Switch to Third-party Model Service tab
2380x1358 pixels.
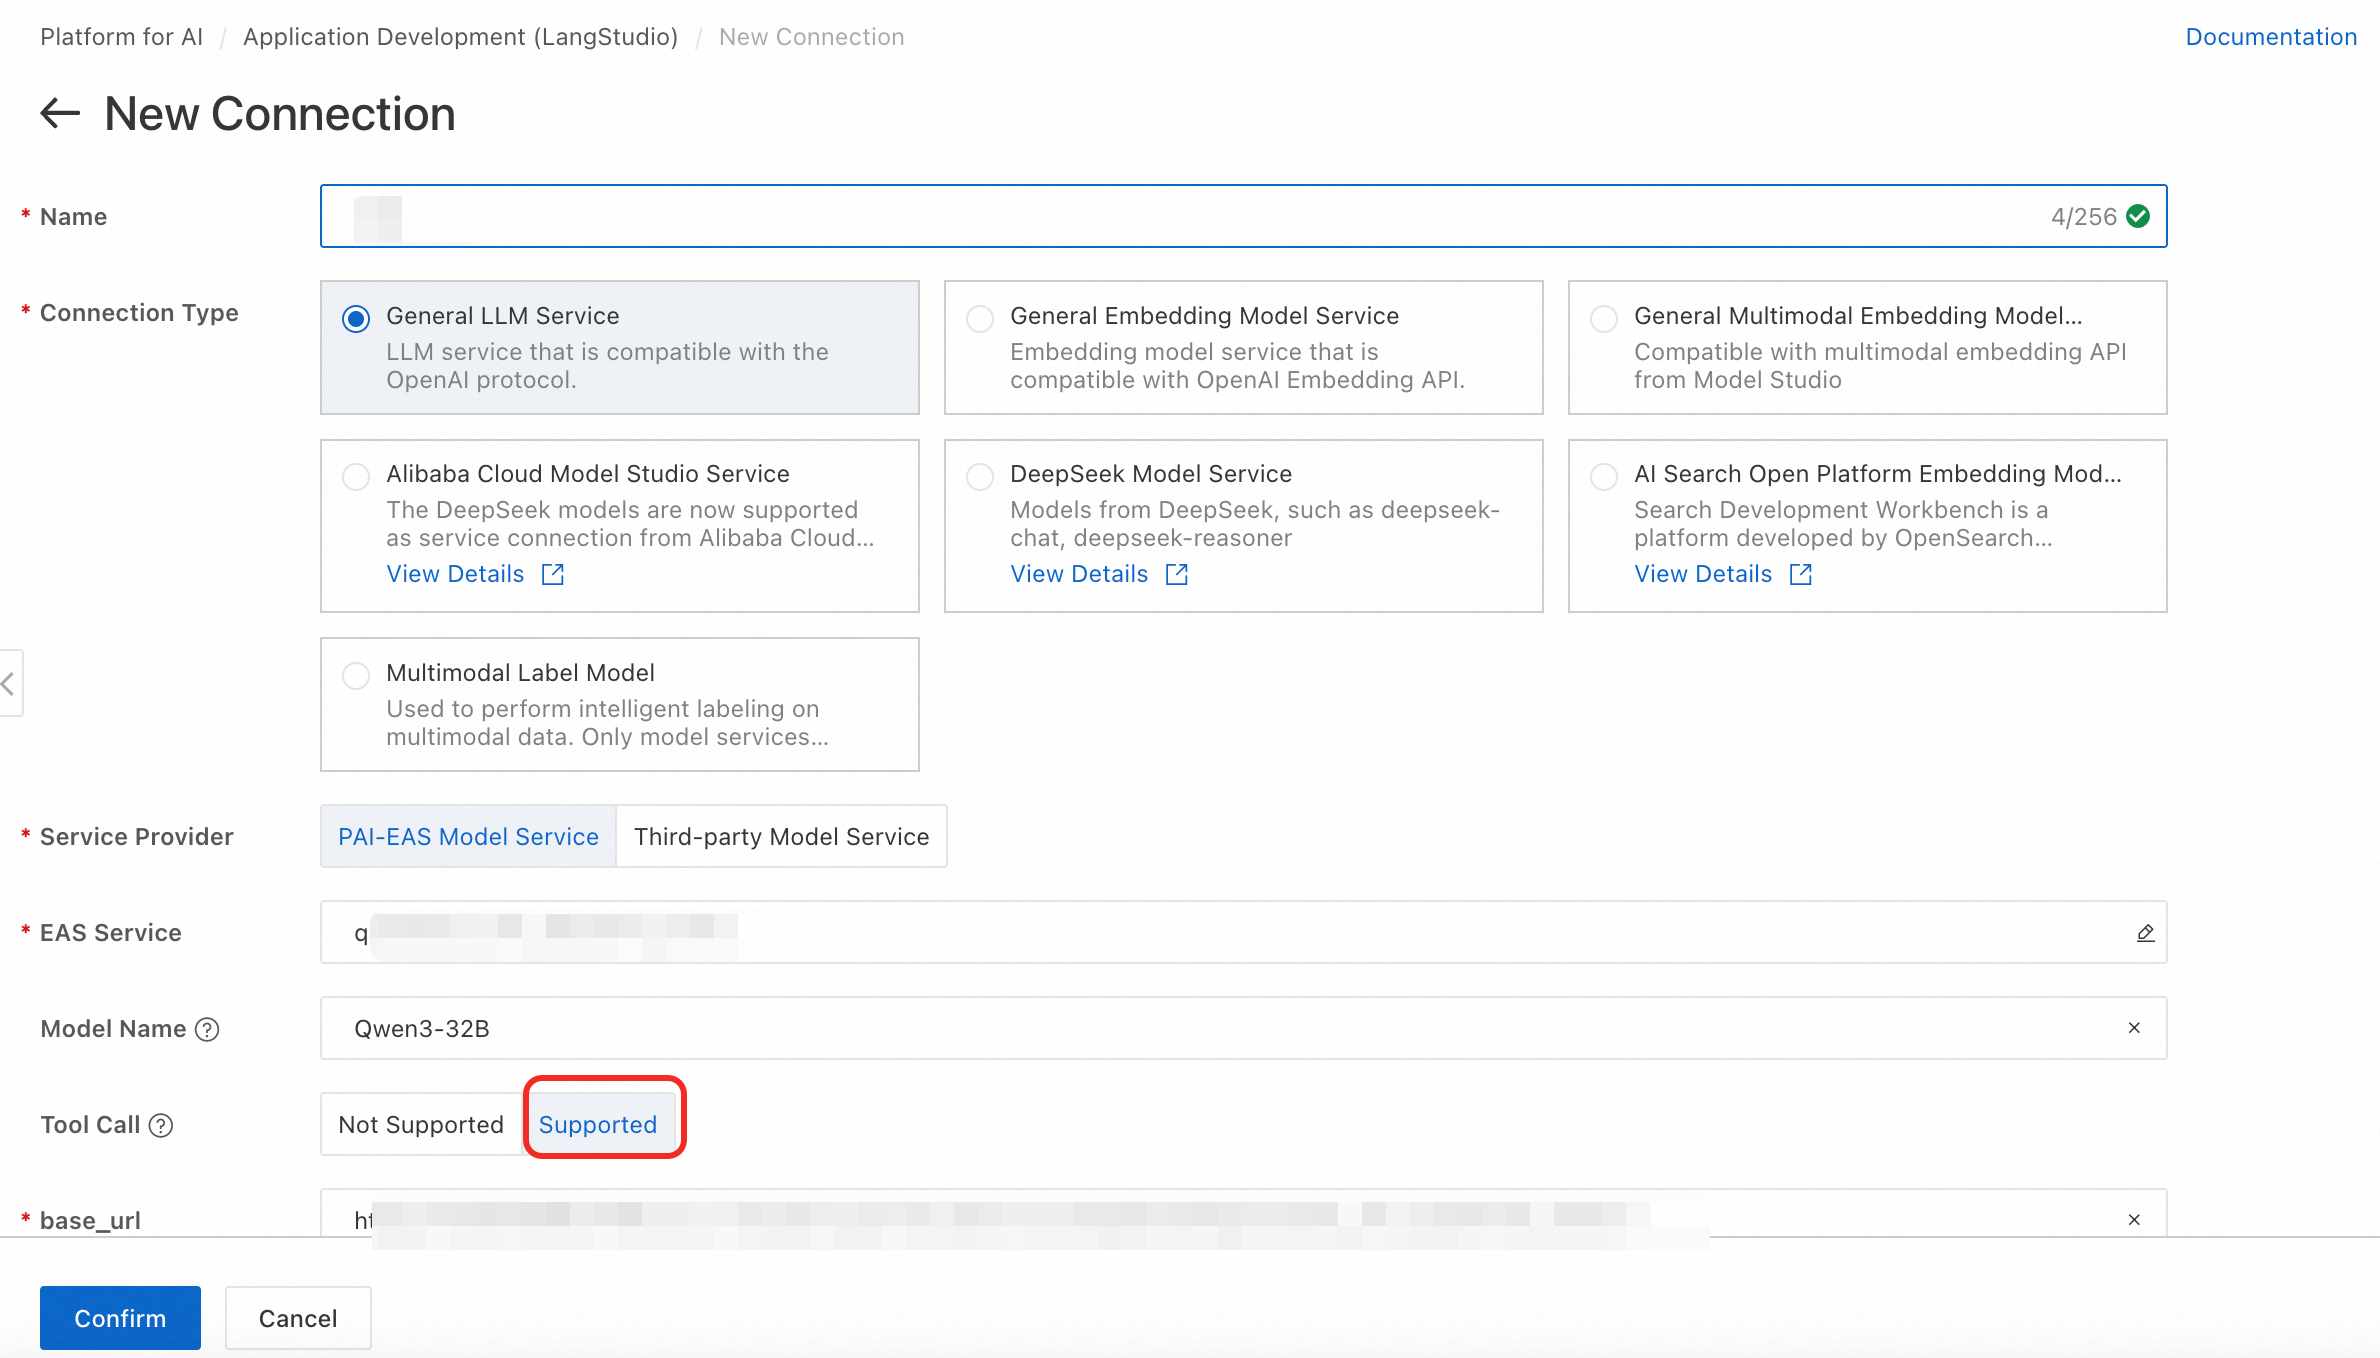(781, 836)
